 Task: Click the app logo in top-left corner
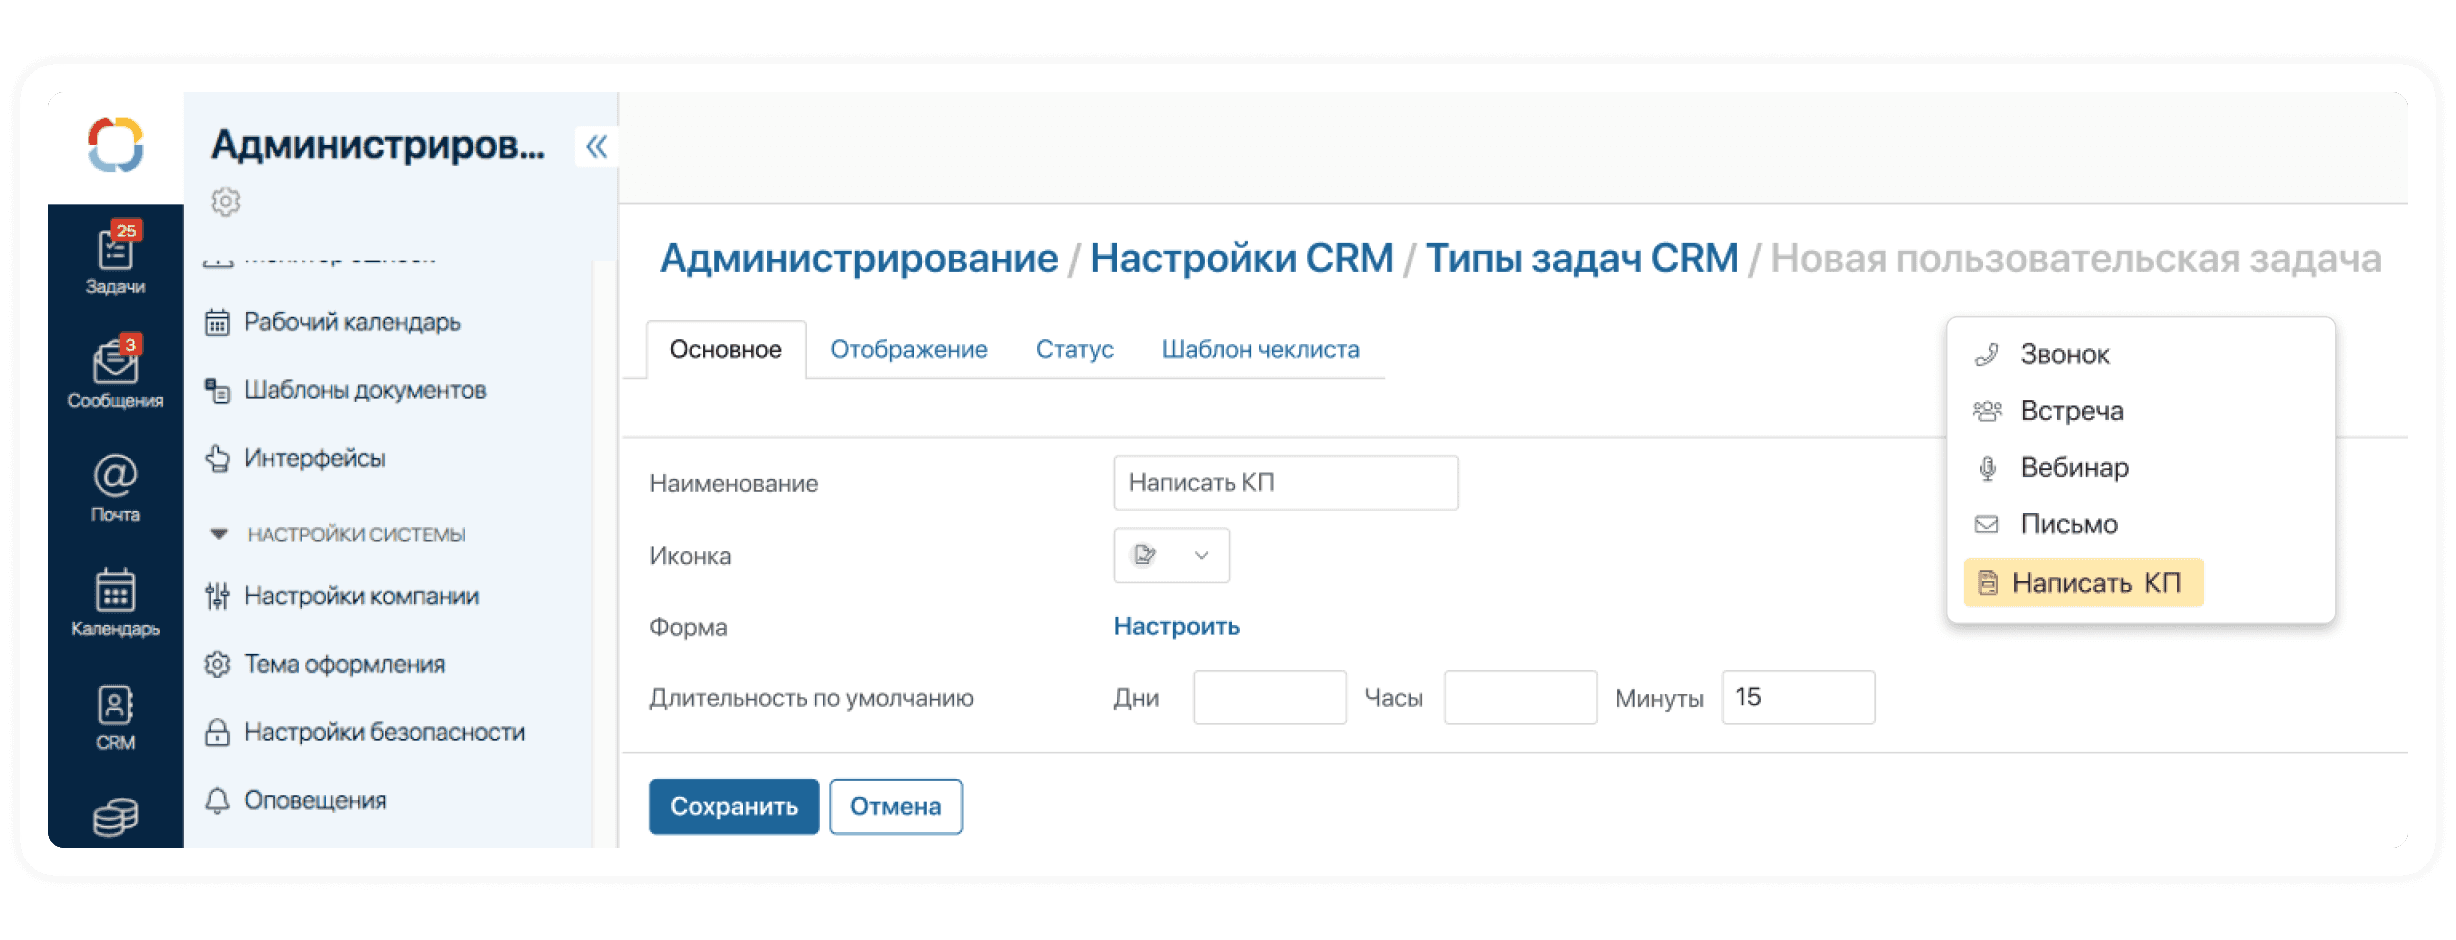point(116,146)
